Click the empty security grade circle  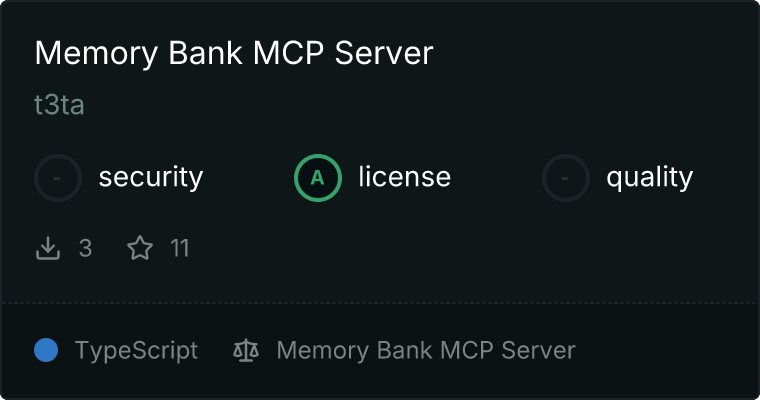58,178
